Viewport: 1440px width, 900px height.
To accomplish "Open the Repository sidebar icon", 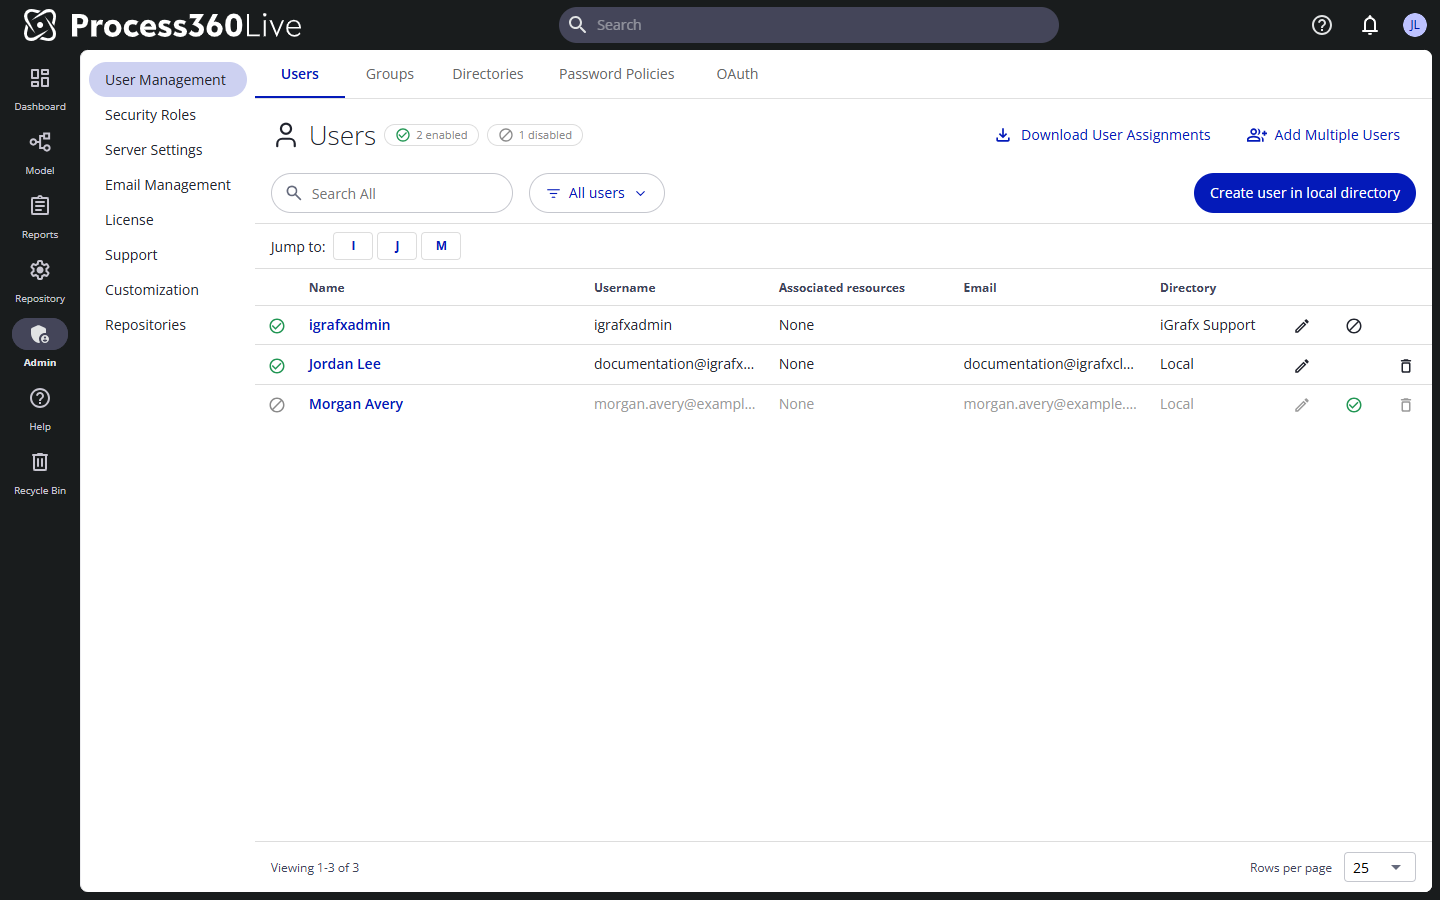I will pos(40,280).
